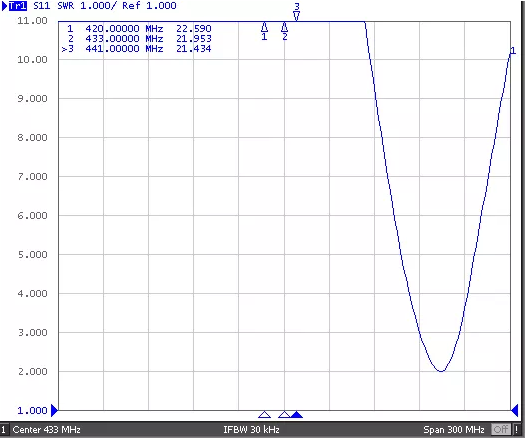
Task: Click the right reference position arrow
Action: click(x=515, y=411)
